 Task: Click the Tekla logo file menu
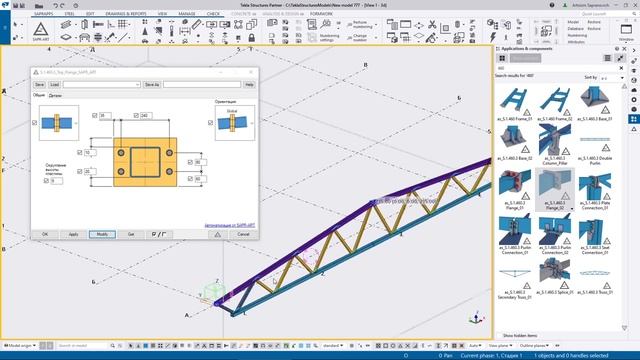pyautogui.click(x=5, y=5)
